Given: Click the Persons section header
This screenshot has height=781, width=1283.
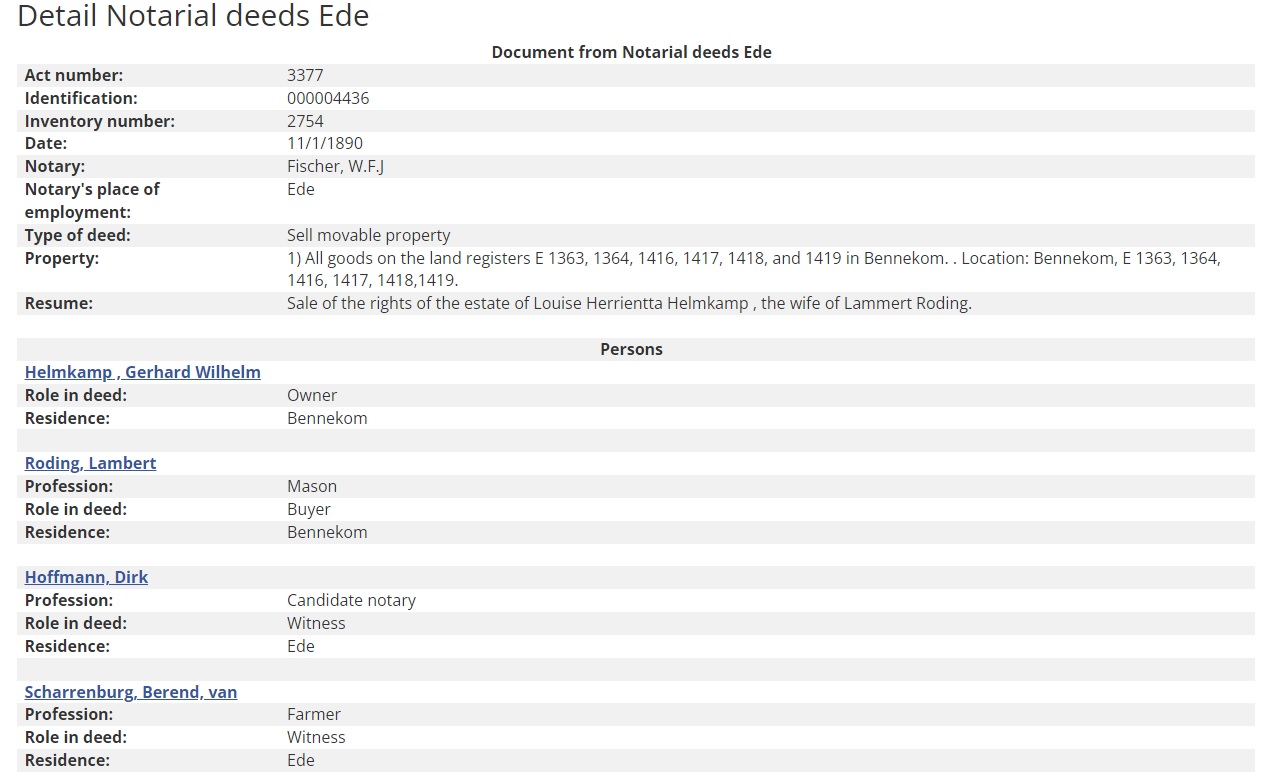Looking at the screenshot, I should tap(631, 349).
